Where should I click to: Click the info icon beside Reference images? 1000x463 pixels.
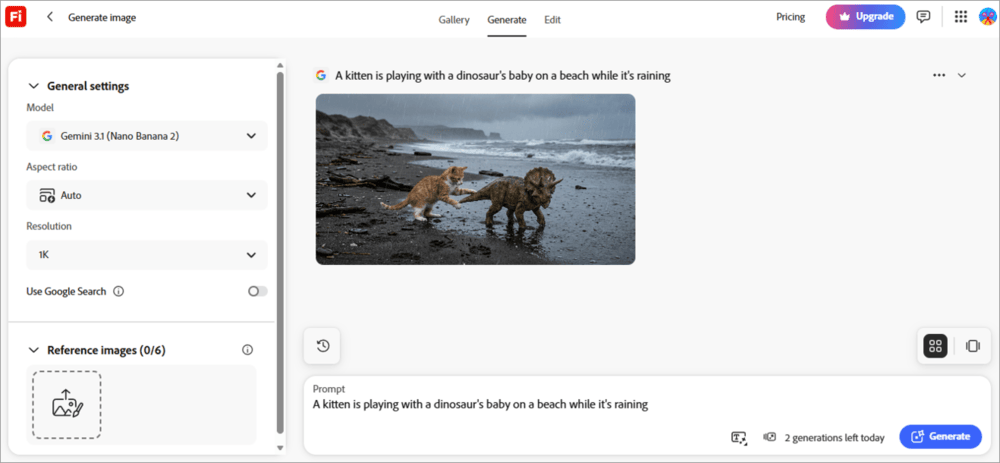[247, 350]
